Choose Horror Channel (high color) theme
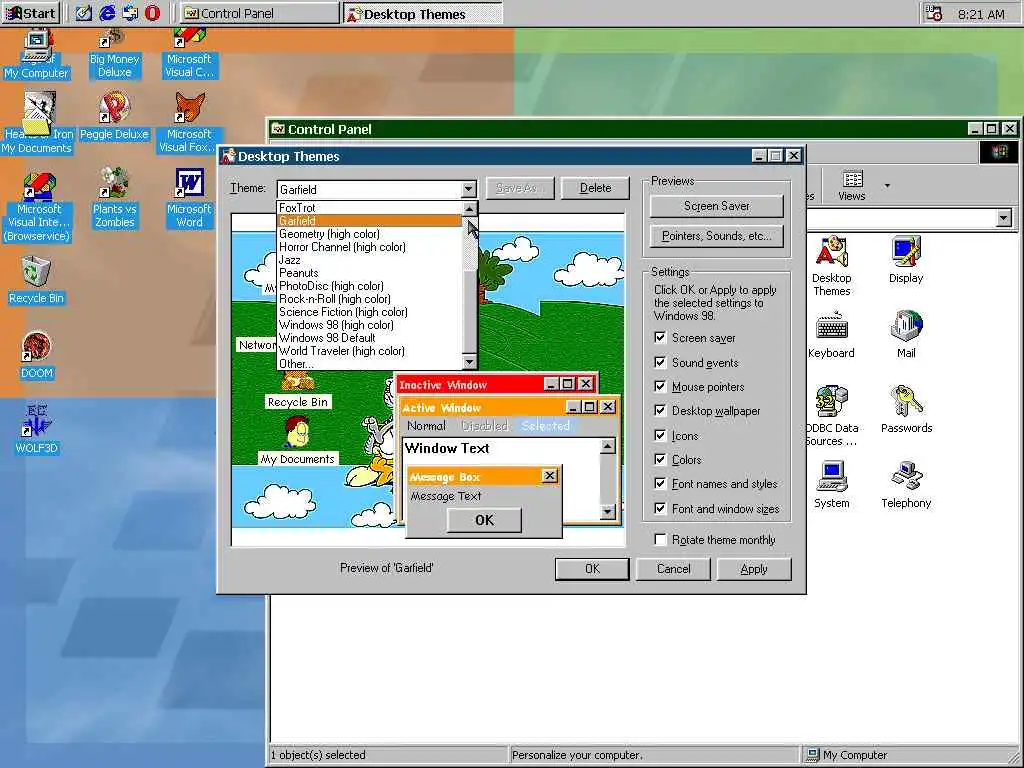1024x768 pixels. [369, 247]
